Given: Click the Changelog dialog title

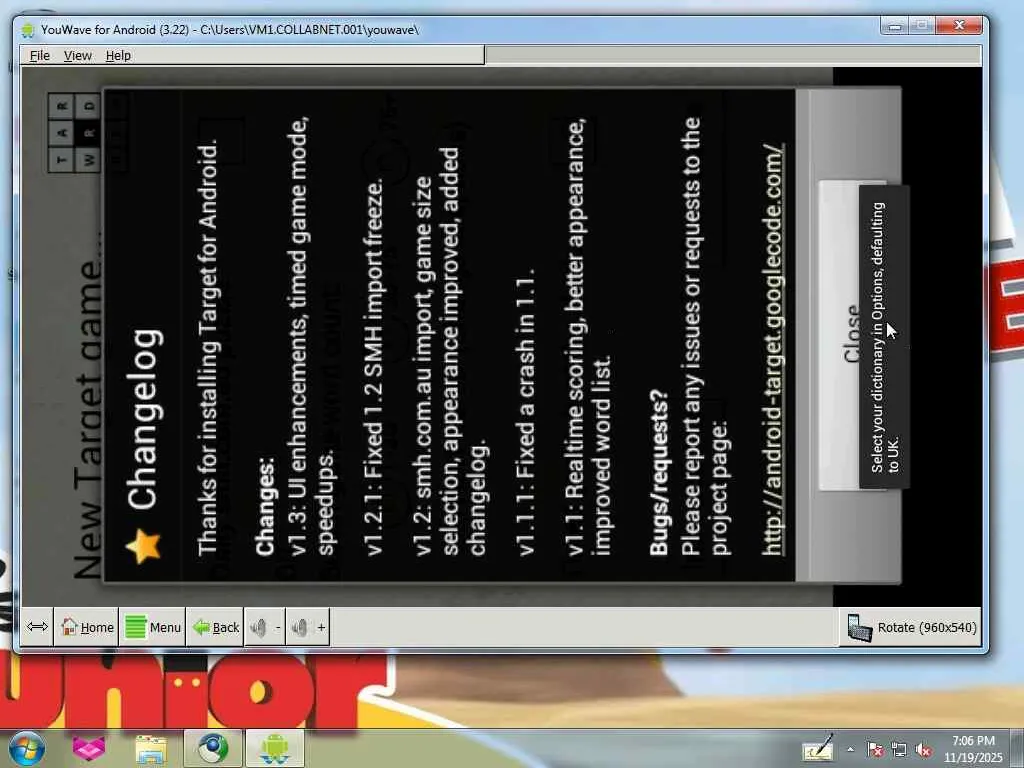Looking at the screenshot, I should click(x=144, y=419).
